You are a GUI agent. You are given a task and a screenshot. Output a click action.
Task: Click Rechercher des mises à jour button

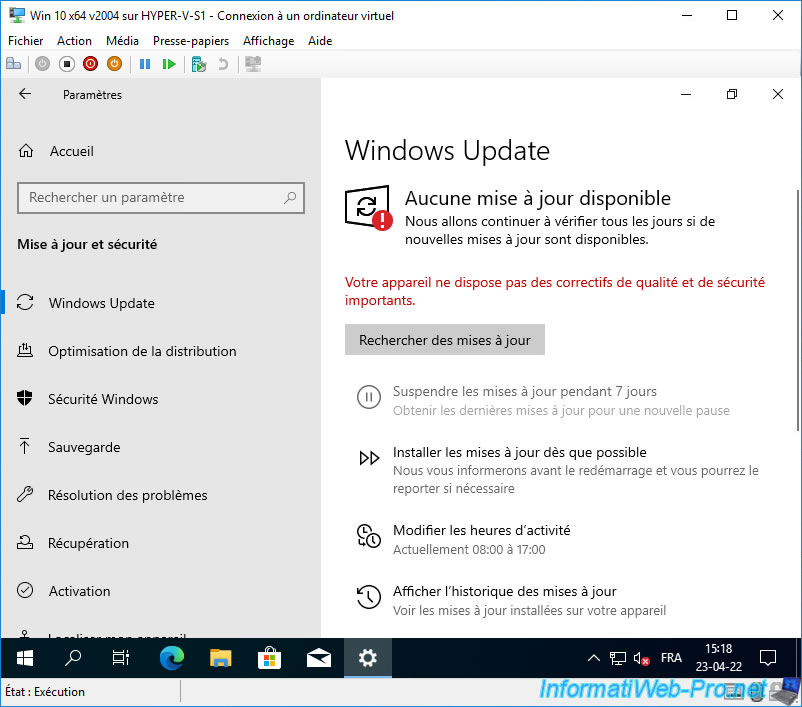444,340
